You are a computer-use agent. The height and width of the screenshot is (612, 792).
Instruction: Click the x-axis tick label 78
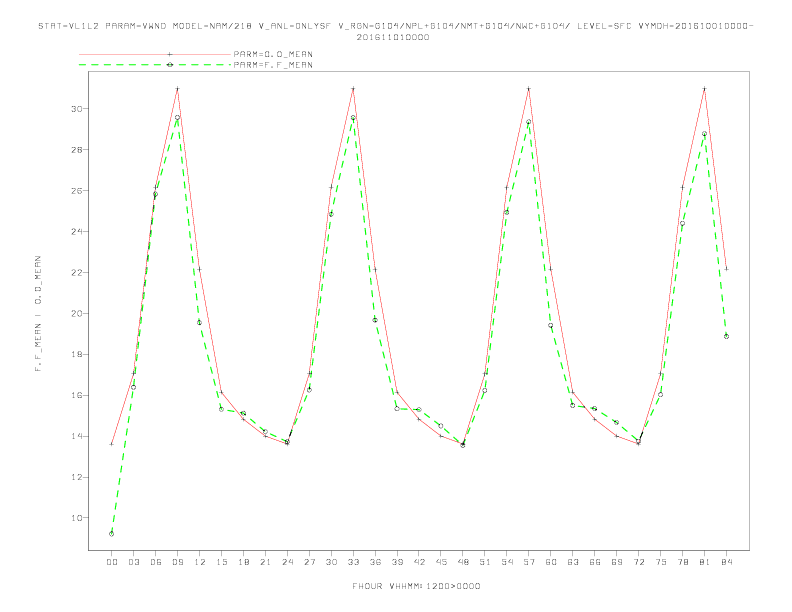pyautogui.click(x=683, y=562)
